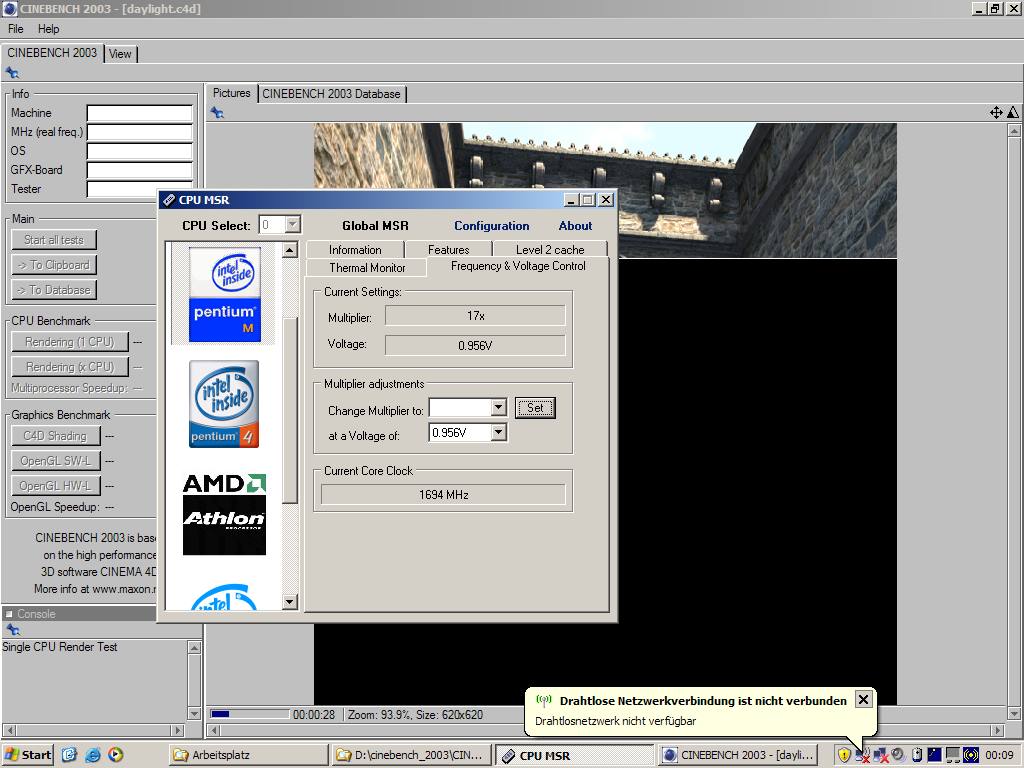This screenshot has height=768, width=1024.
Task: Click the Current Core Clock value 1694 MHz
Action: (x=443, y=494)
